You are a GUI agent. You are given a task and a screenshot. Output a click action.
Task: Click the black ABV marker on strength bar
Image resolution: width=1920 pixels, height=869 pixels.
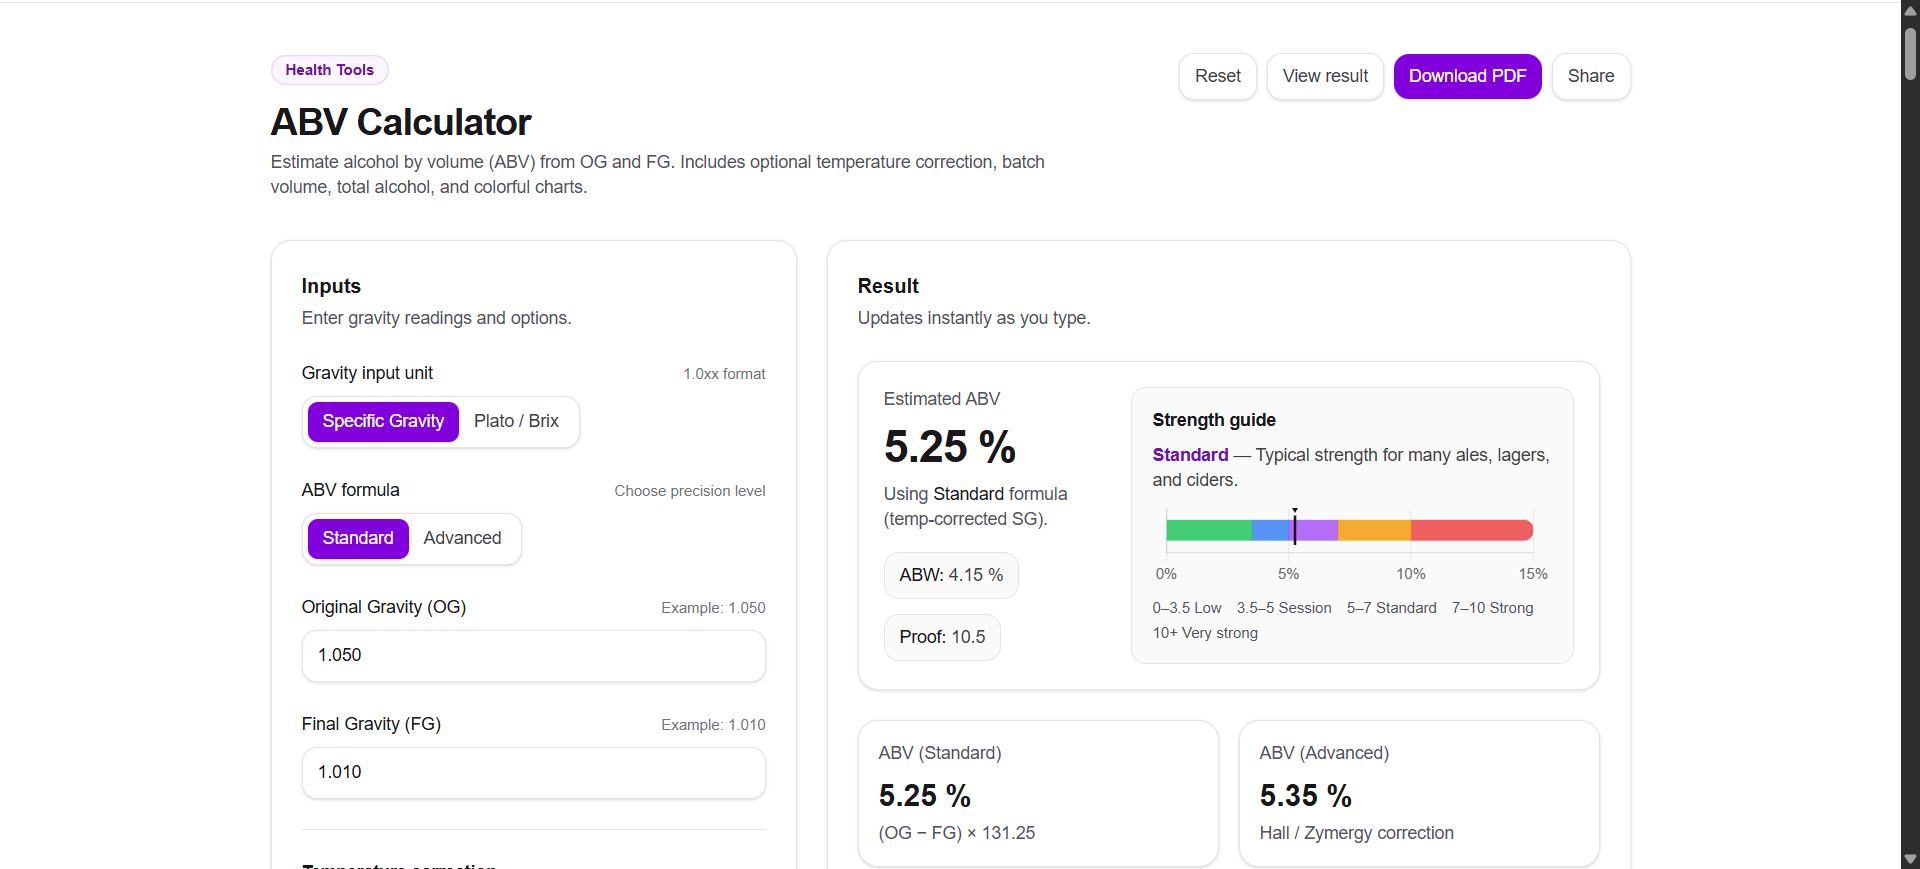[x=1295, y=528]
